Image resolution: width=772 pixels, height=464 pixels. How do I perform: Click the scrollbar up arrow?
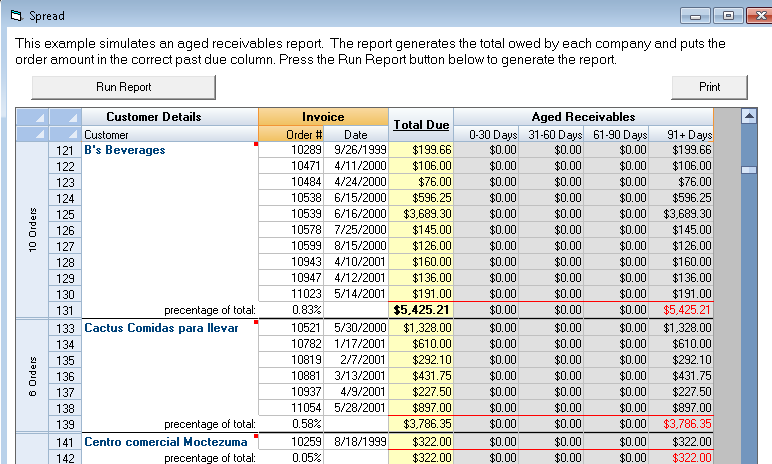(749, 116)
